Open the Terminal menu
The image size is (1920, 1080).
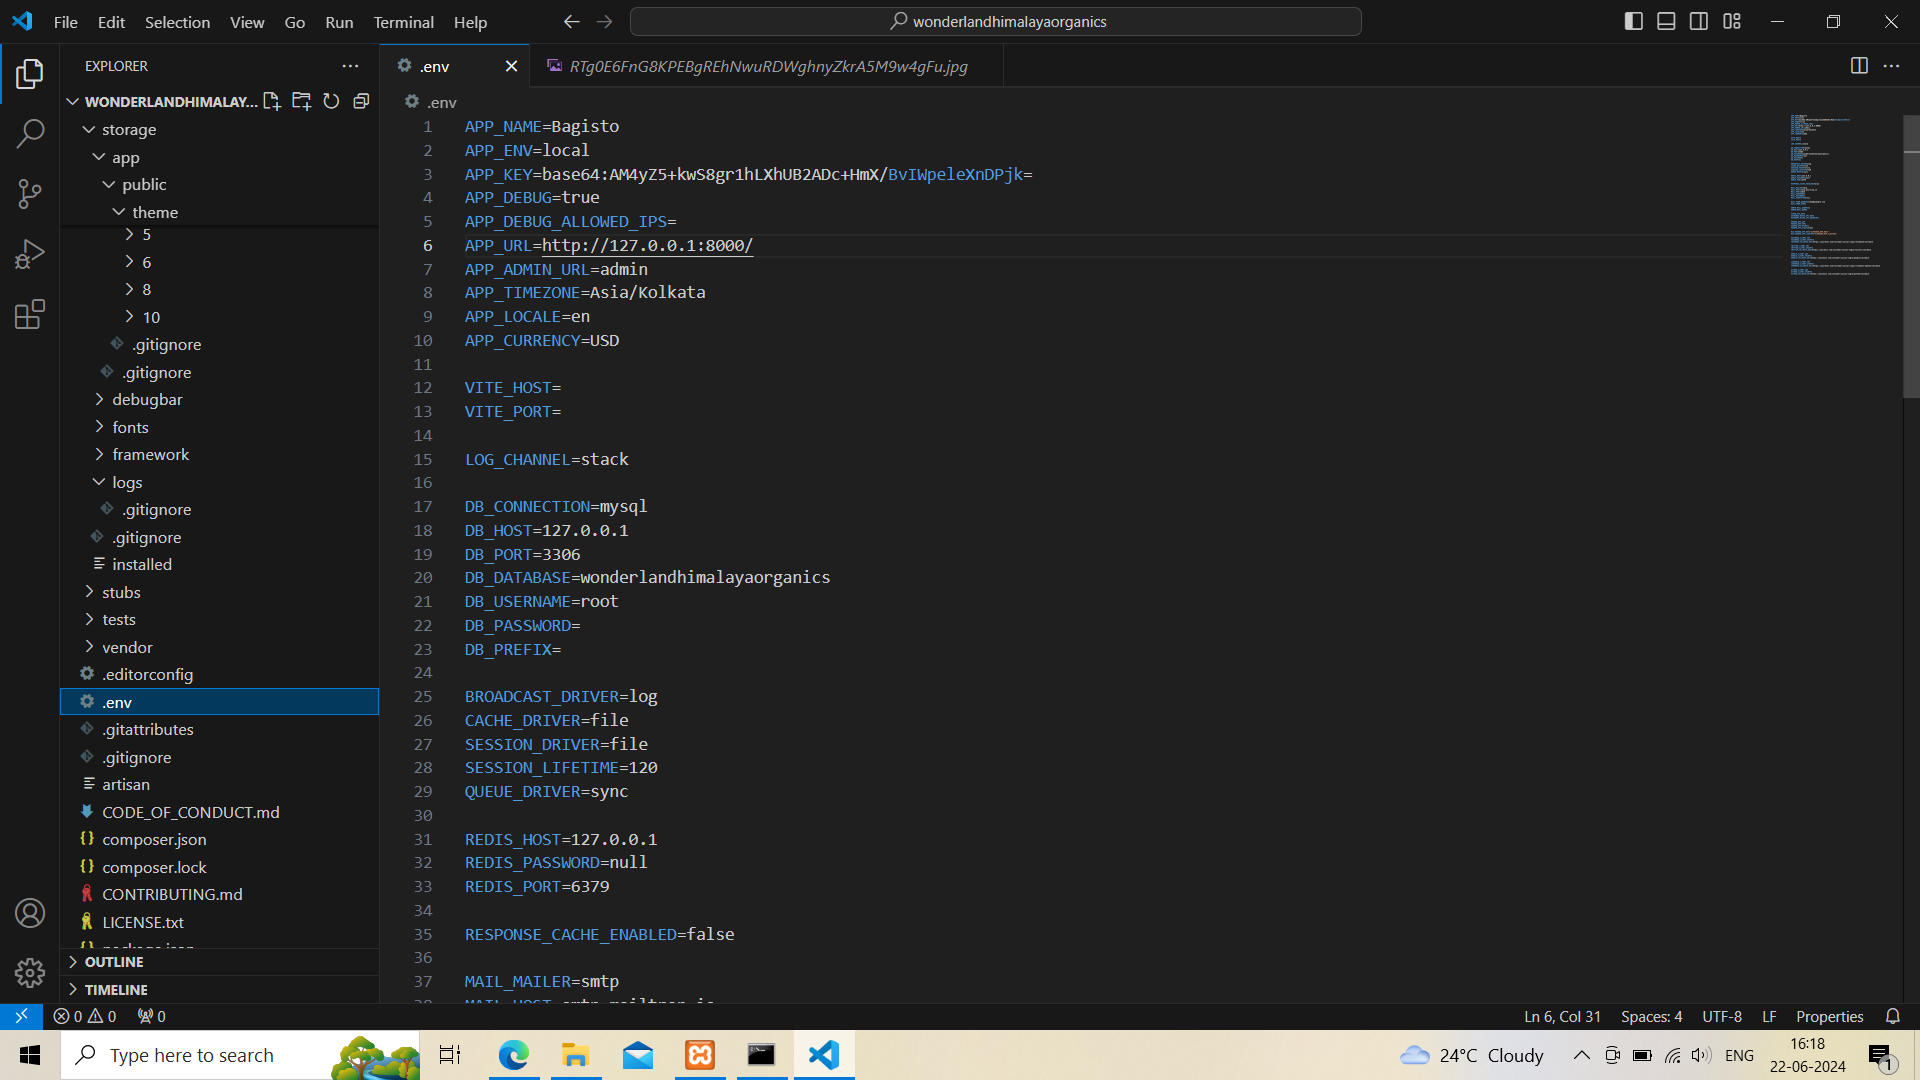coord(403,22)
